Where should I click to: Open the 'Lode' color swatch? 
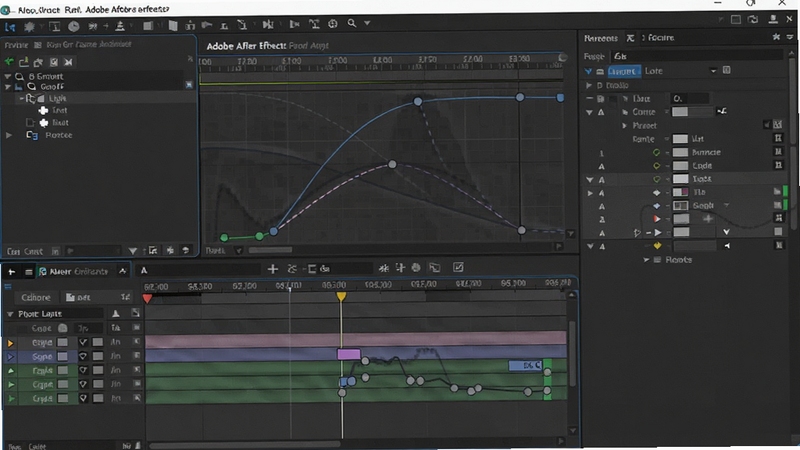[680, 166]
